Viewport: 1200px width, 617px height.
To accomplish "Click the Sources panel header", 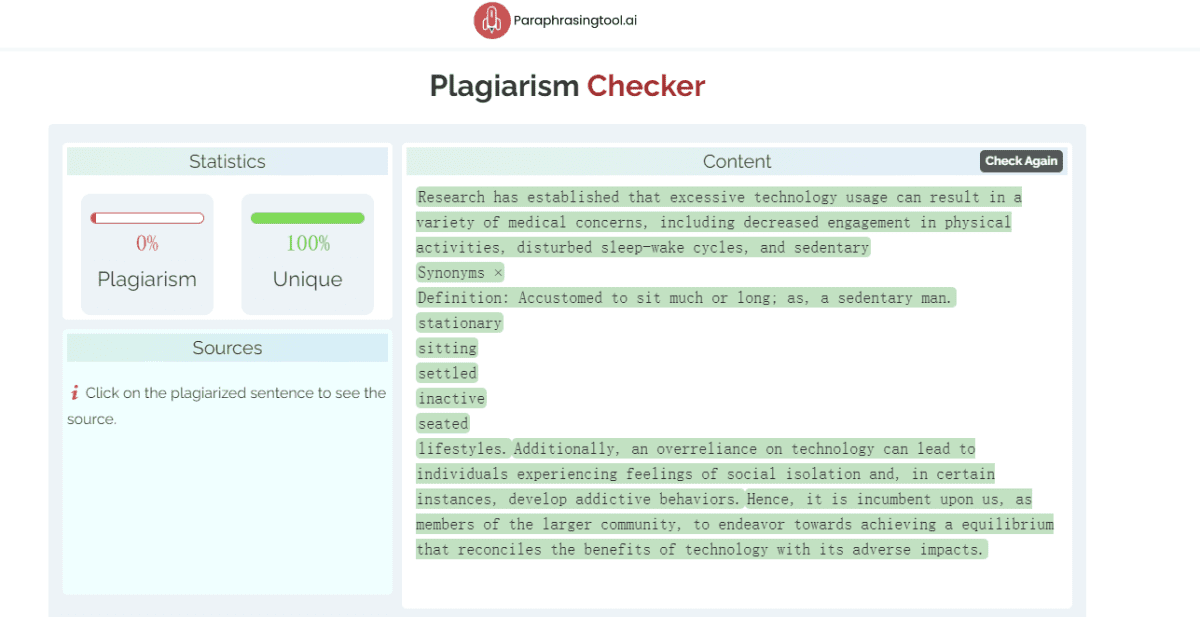I will [x=227, y=347].
